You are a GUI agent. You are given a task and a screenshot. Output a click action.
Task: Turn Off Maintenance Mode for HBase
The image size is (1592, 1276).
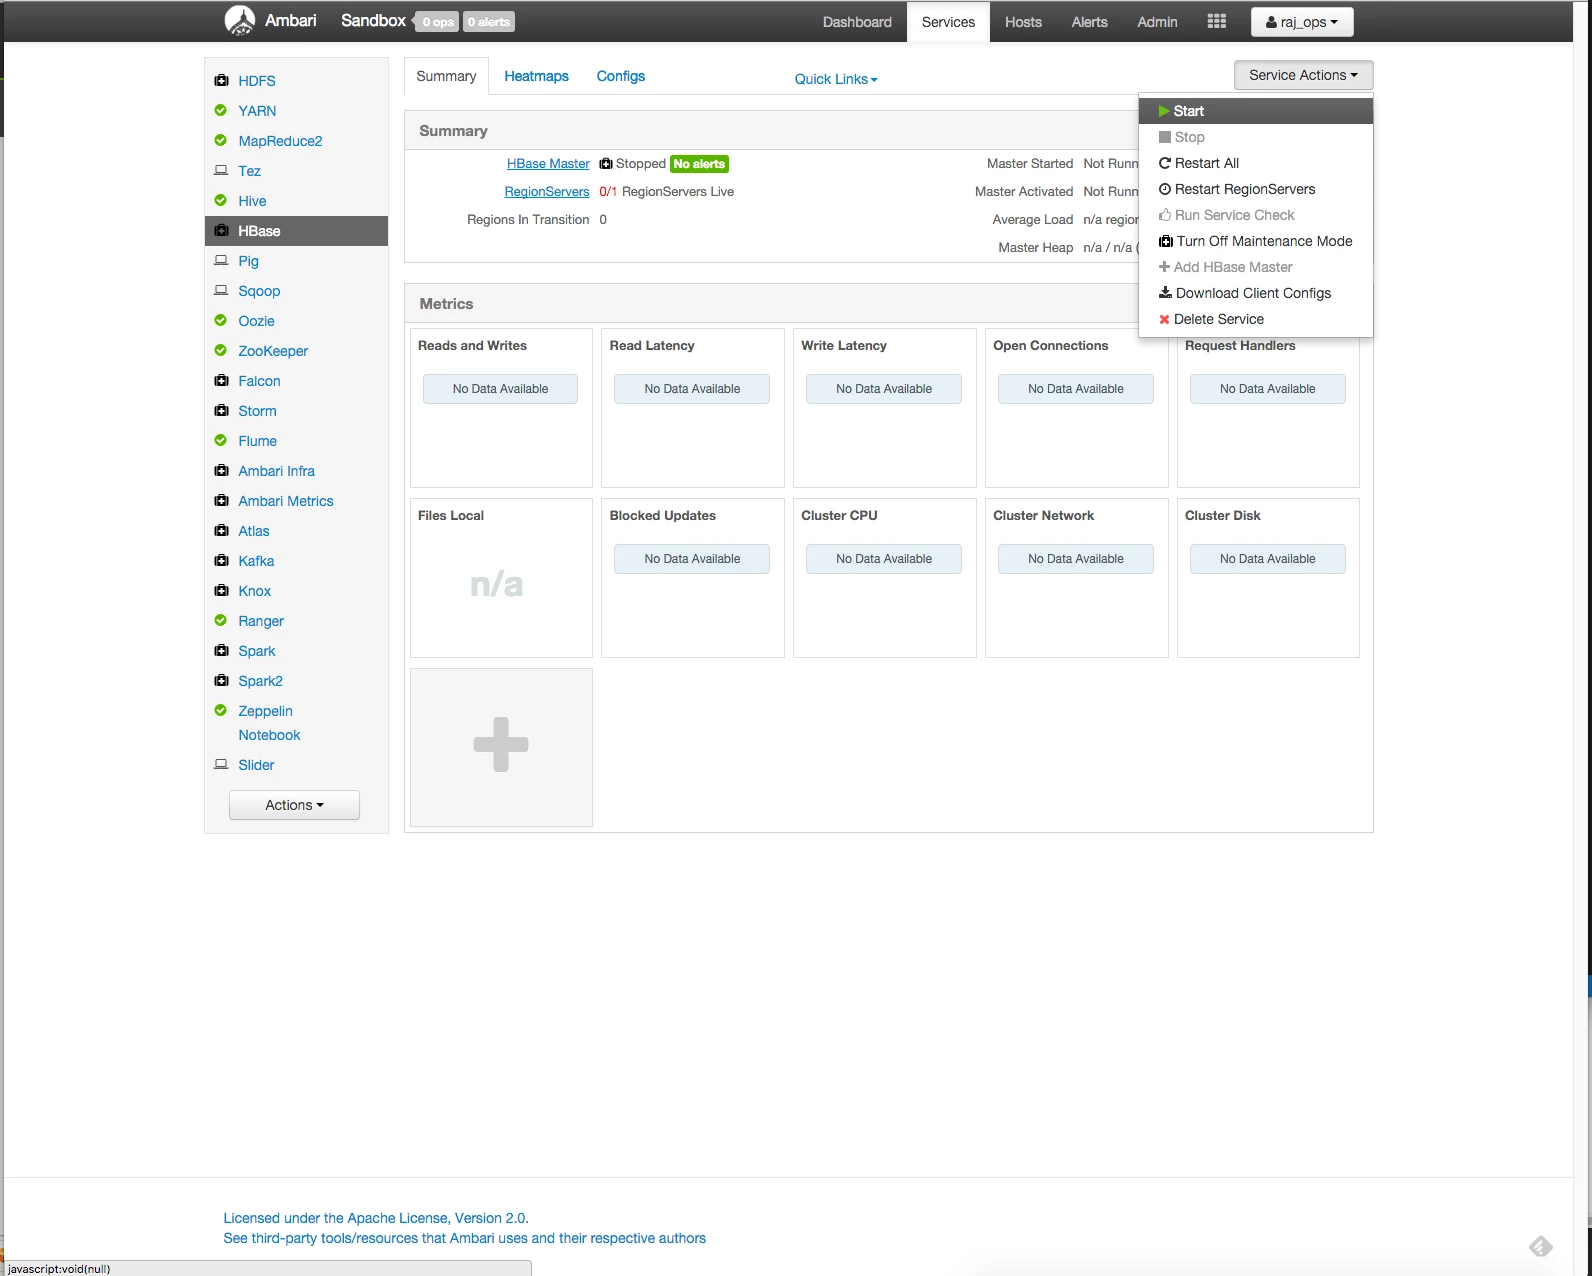click(x=1255, y=241)
